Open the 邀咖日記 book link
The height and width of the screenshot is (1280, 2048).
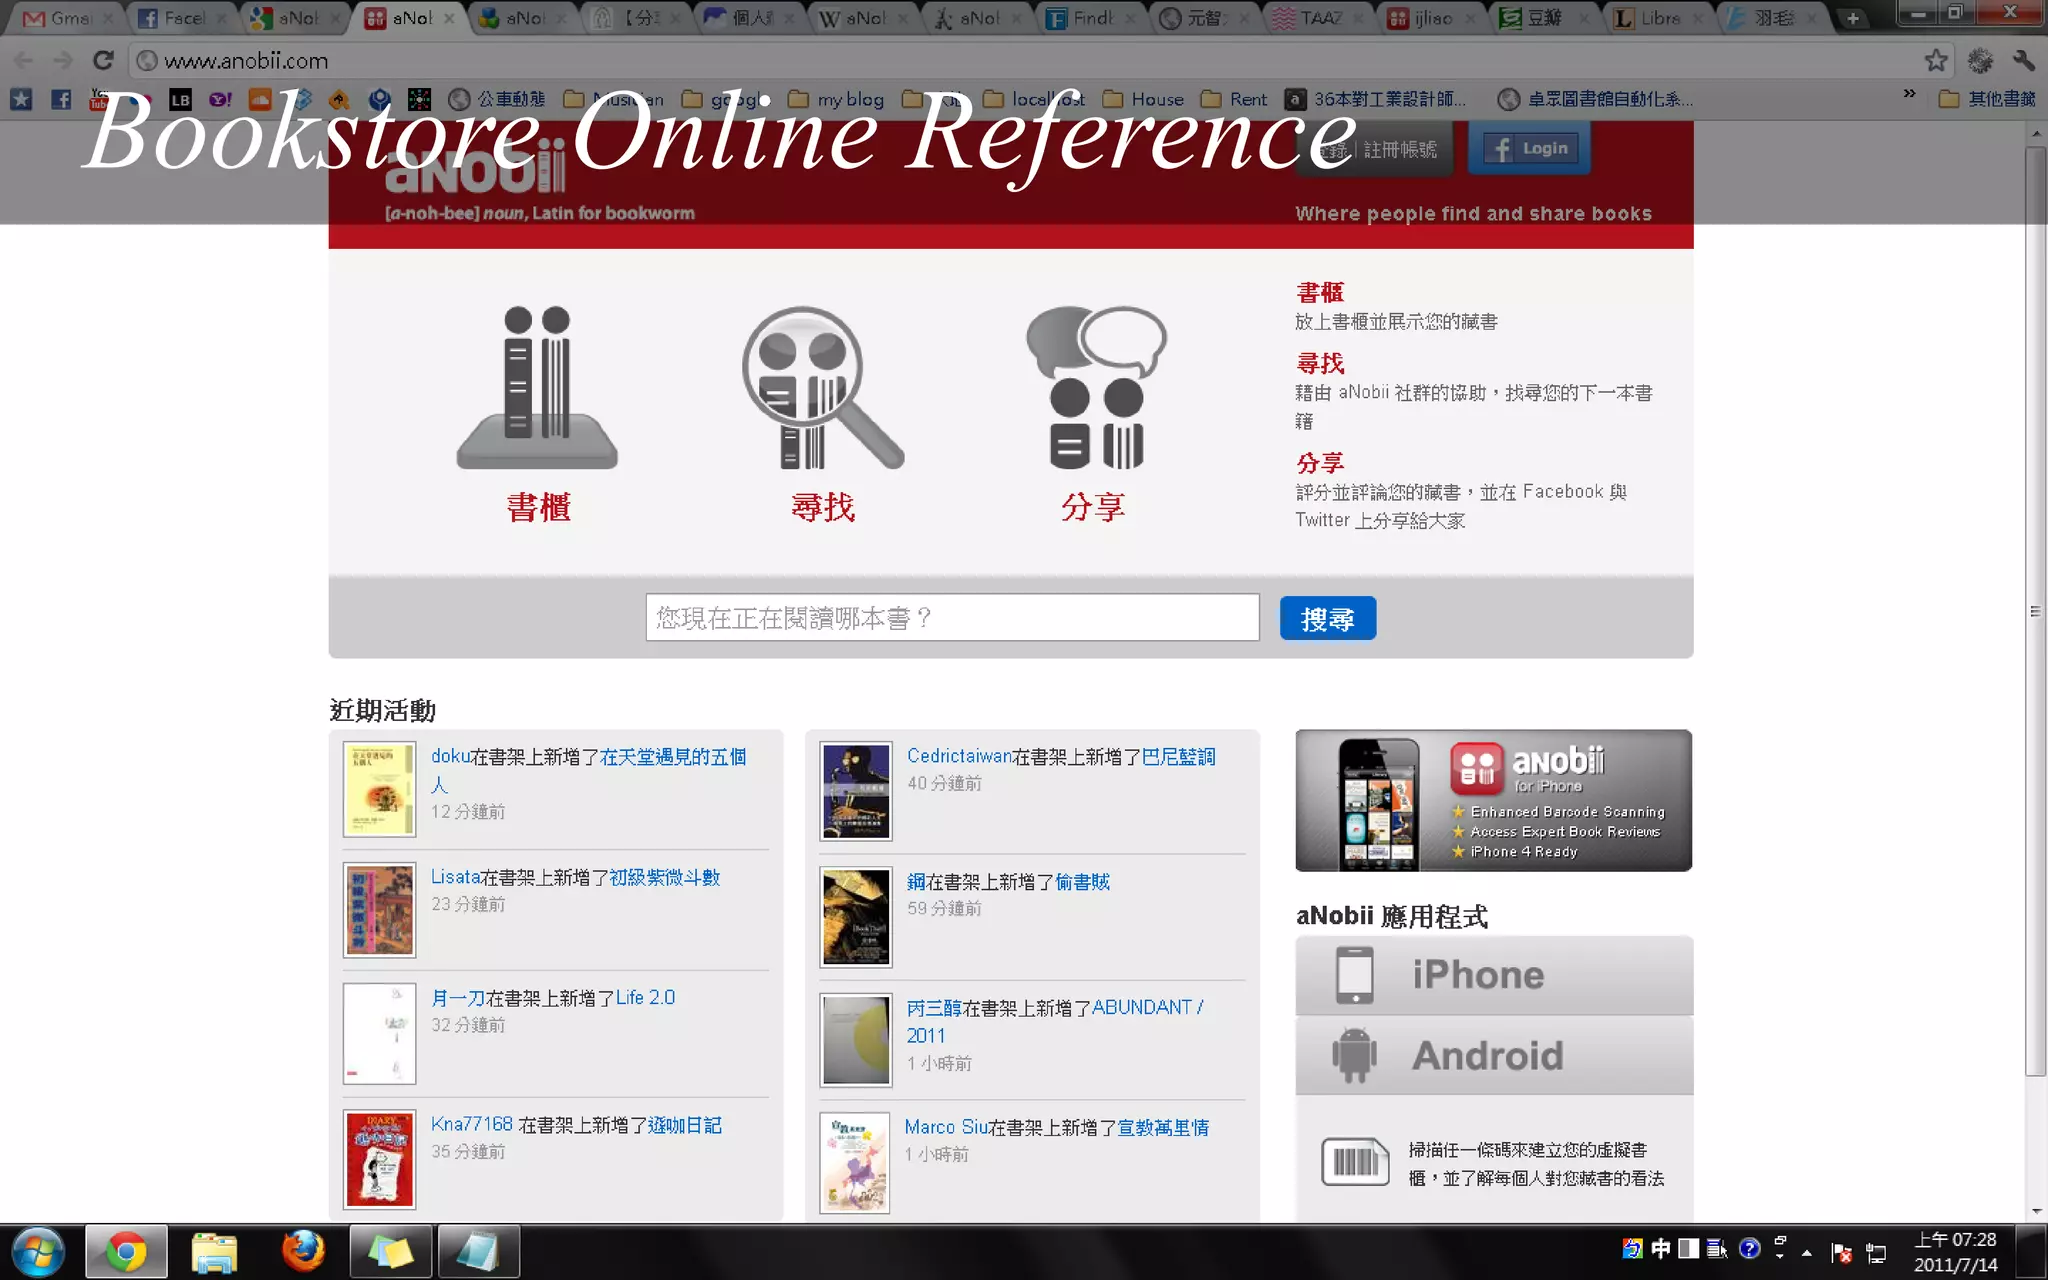[x=685, y=1125]
